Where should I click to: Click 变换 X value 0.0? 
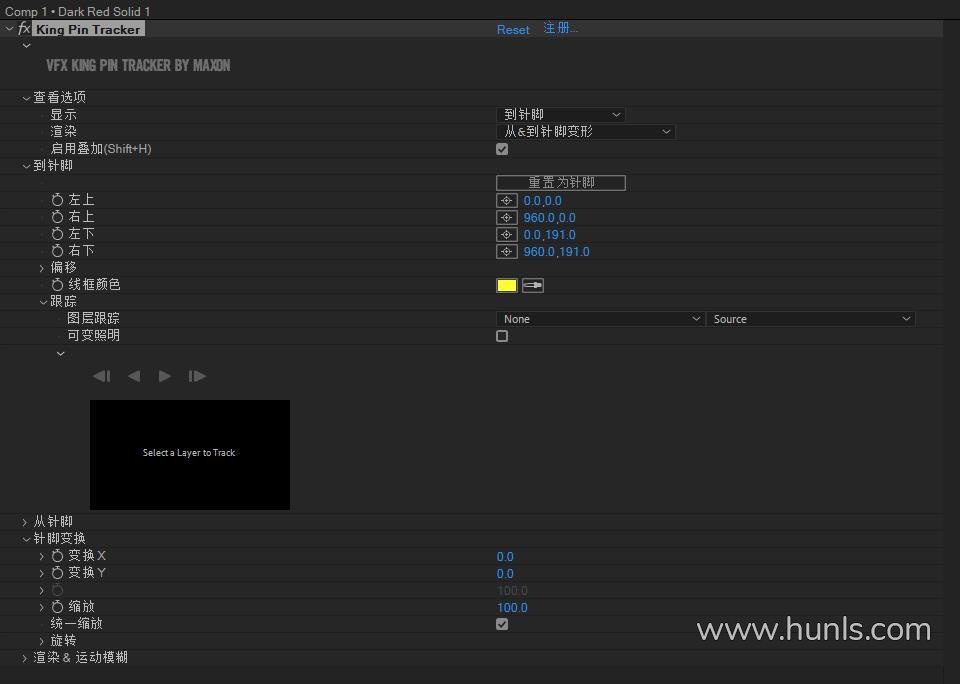point(505,557)
